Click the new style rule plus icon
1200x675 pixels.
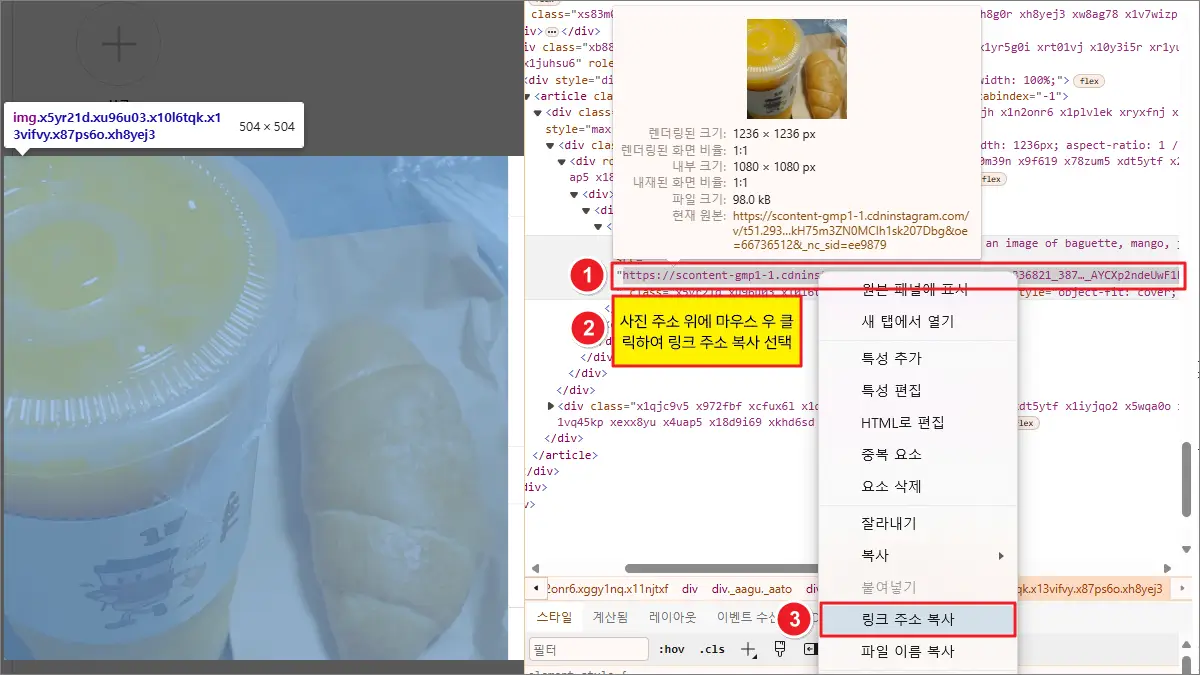[748, 649]
